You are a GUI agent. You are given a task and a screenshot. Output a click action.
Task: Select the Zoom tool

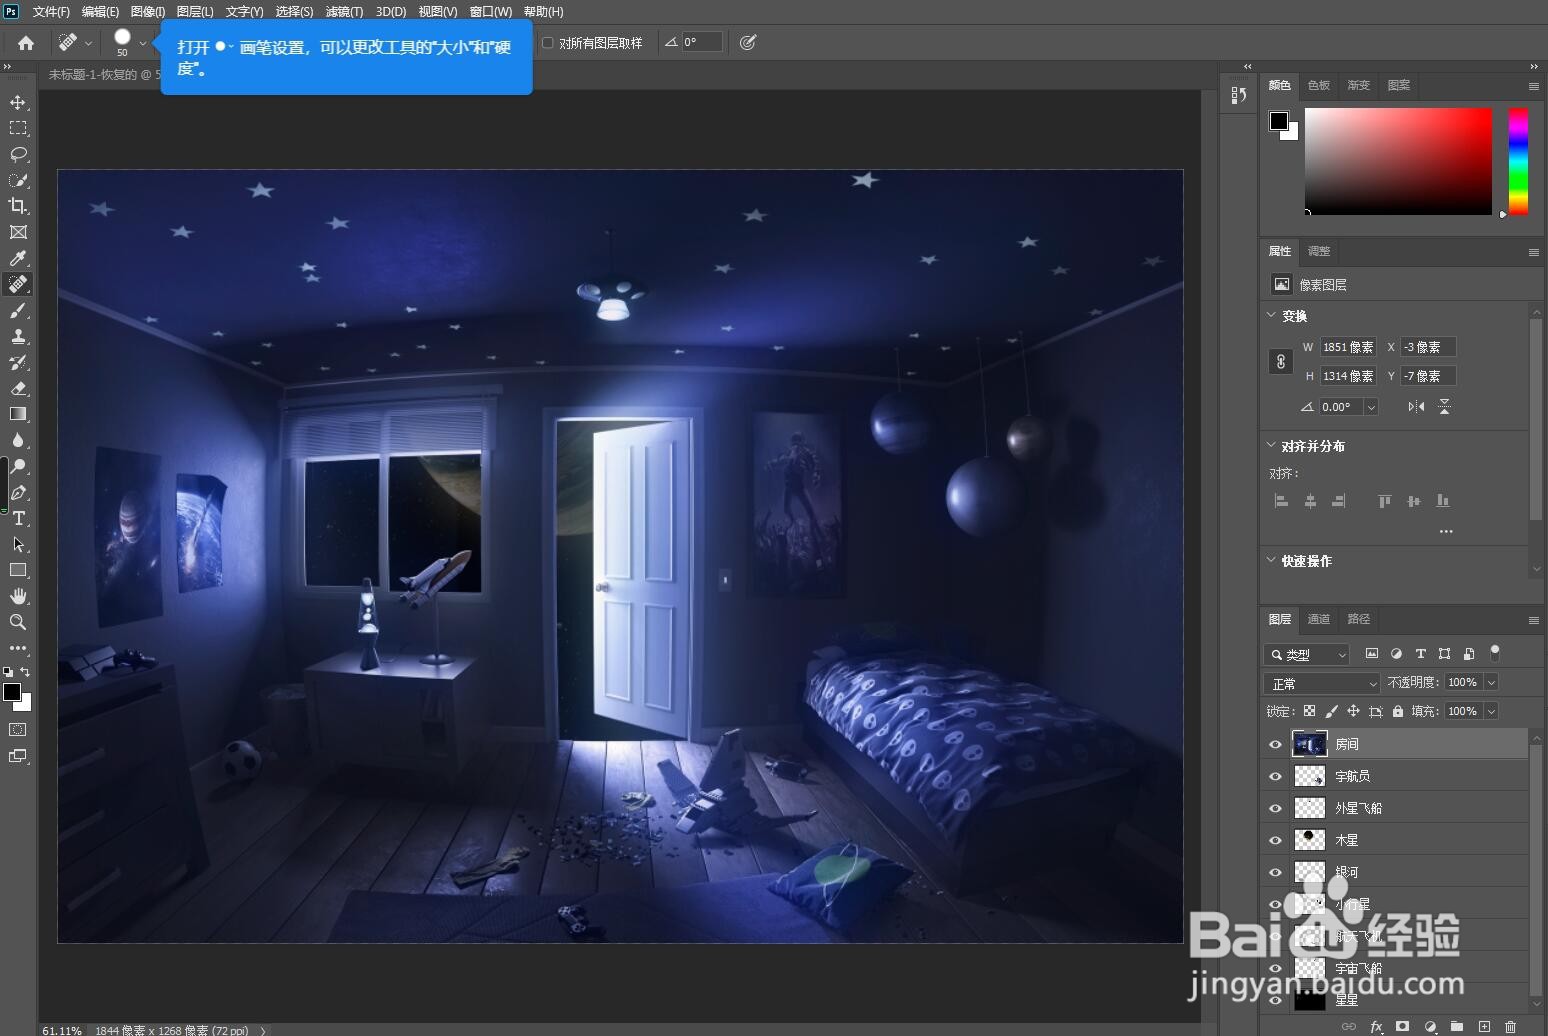(18, 622)
